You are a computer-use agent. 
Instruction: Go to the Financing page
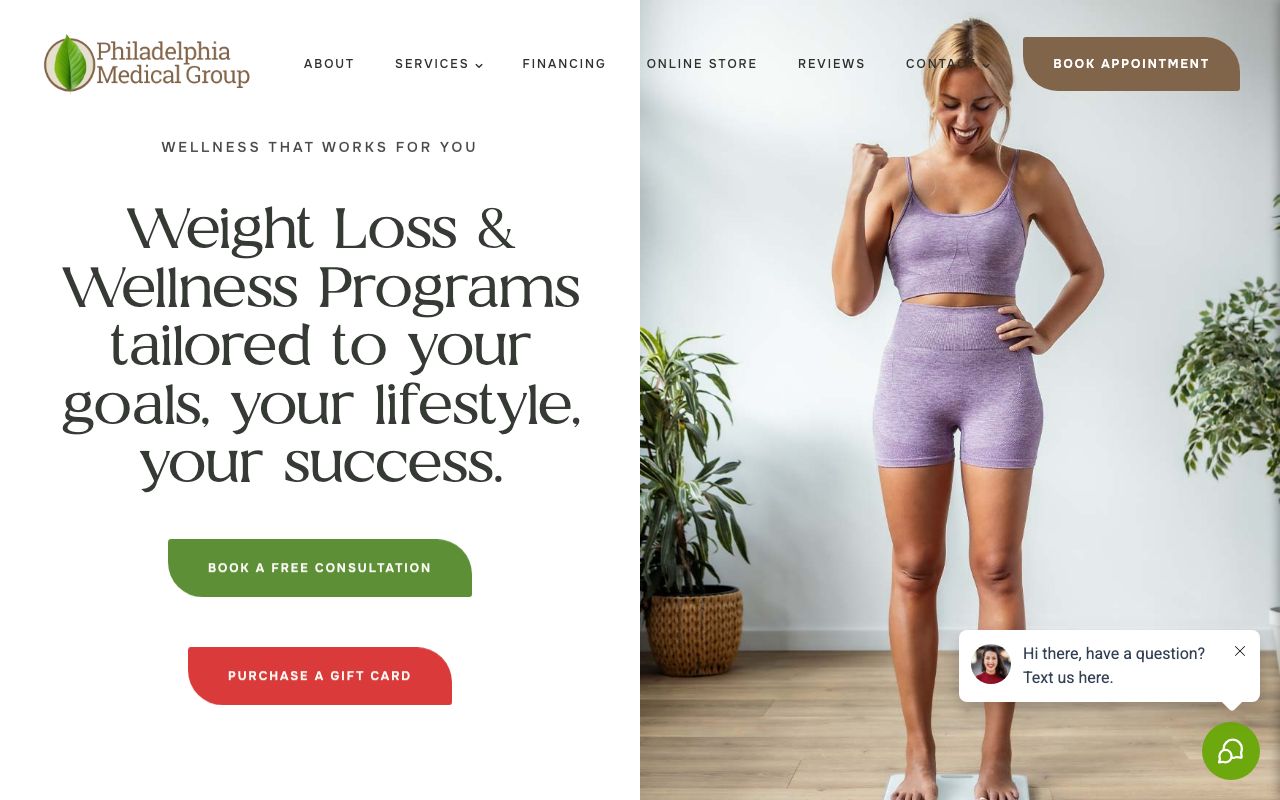click(x=564, y=64)
